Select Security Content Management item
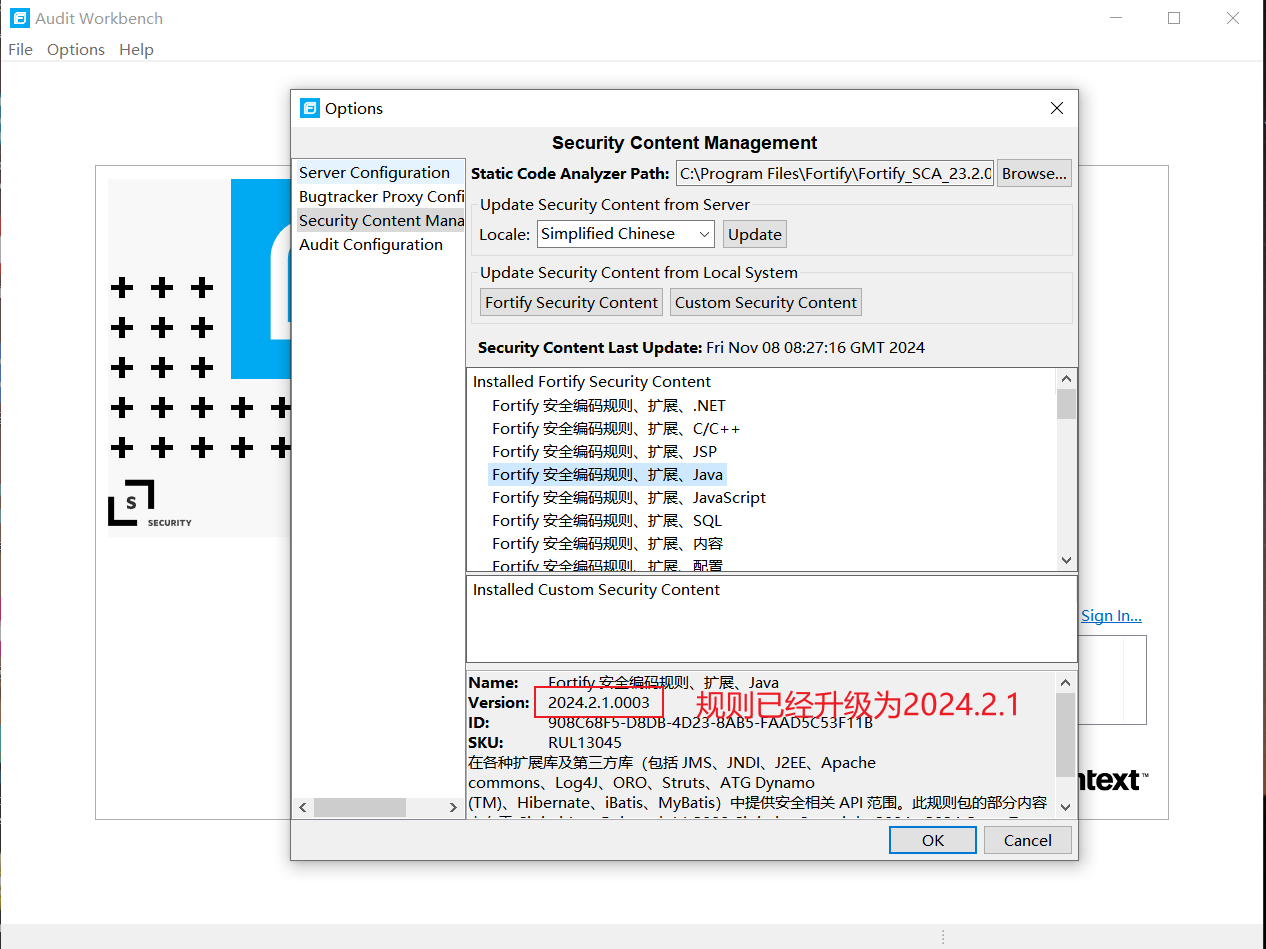The height and width of the screenshot is (949, 1266). [x=379, y=220]
